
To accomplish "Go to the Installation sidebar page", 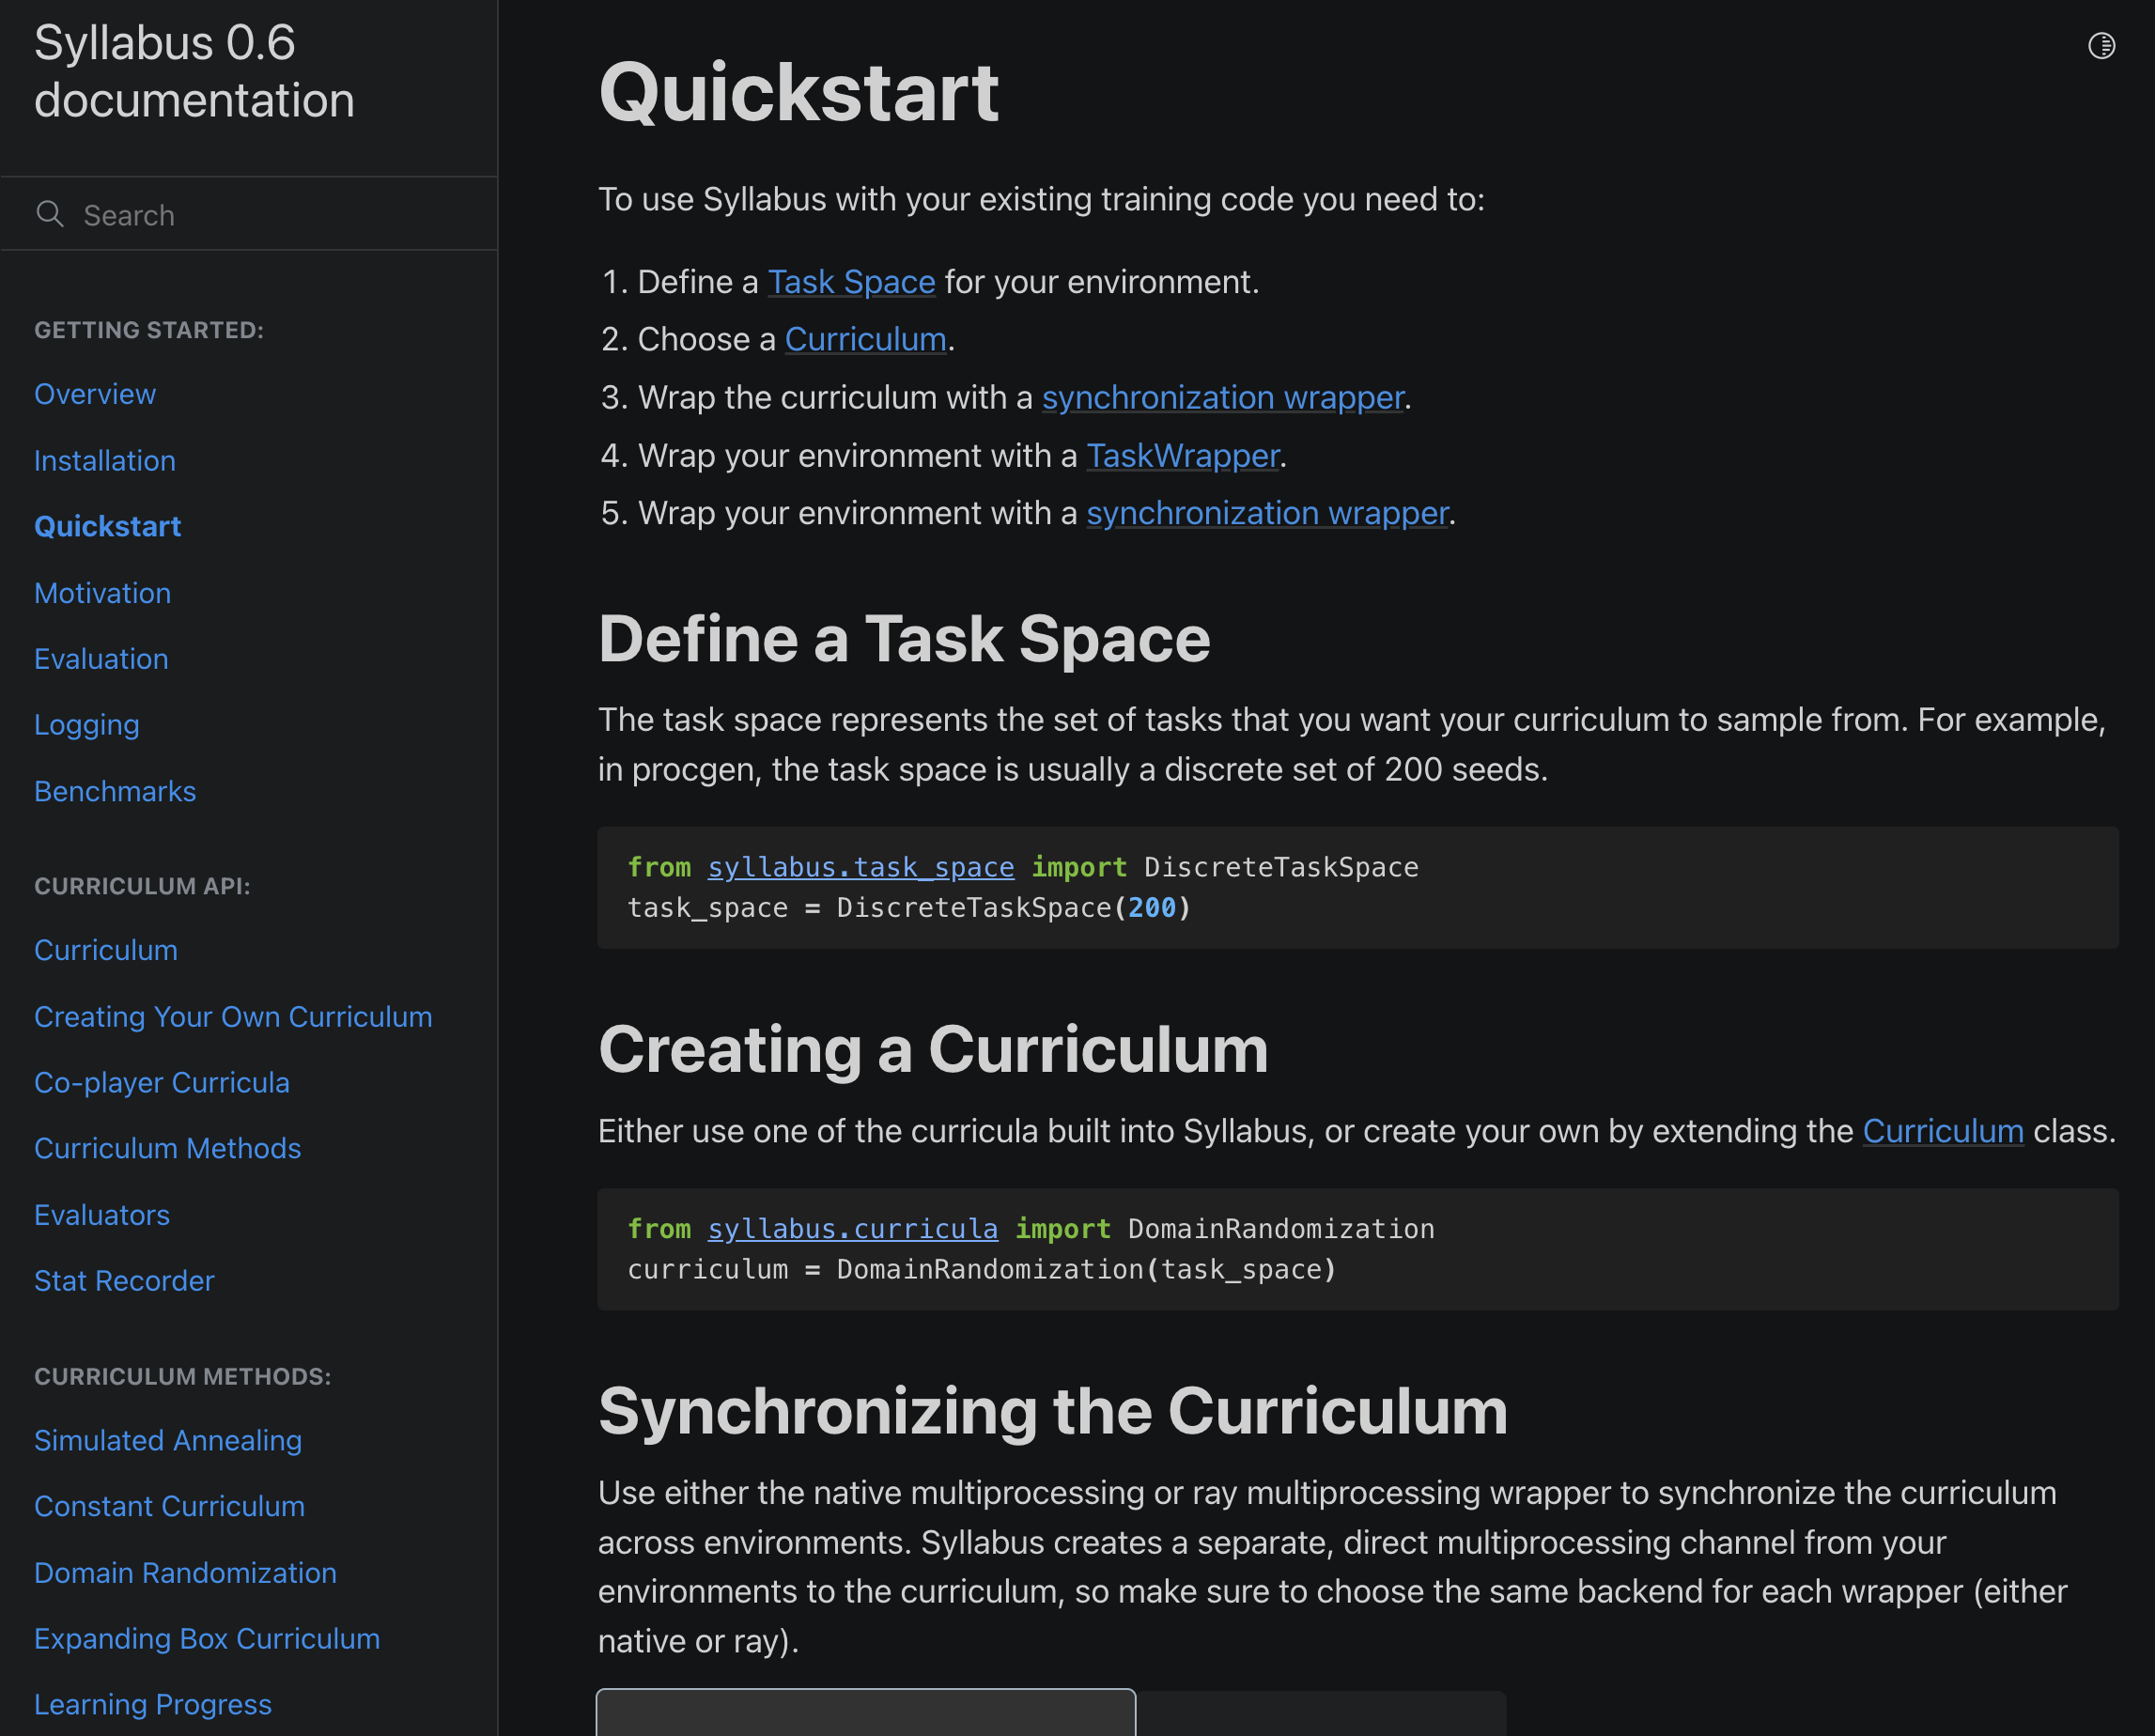I will pyautogui.click(x=105, y=460).
